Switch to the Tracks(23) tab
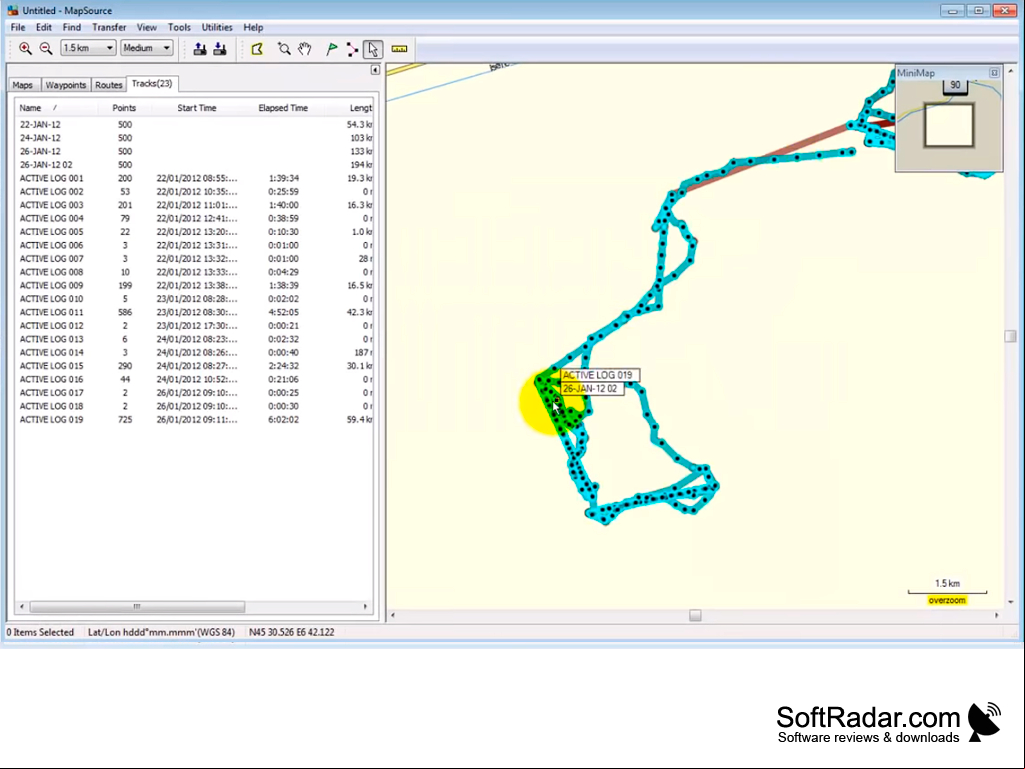The height and width of the screenshot is (769, 1025). click(x=152, y=84)
